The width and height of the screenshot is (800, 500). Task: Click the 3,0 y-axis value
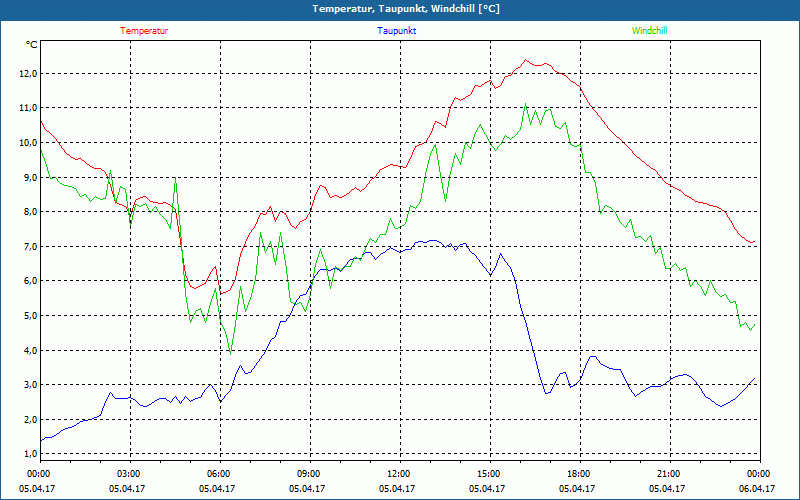(31, 384)
